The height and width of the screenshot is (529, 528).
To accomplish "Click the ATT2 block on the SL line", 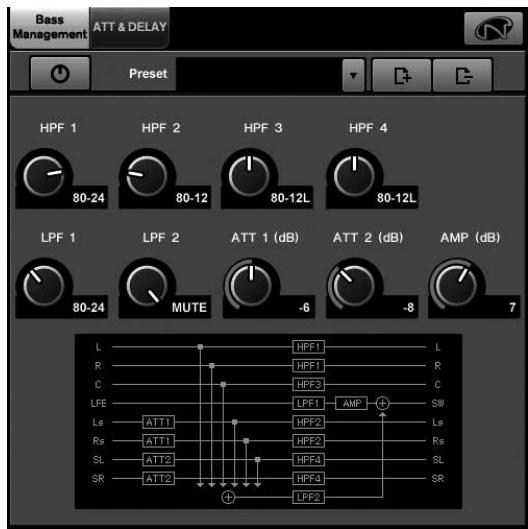I will click(159, 460).
